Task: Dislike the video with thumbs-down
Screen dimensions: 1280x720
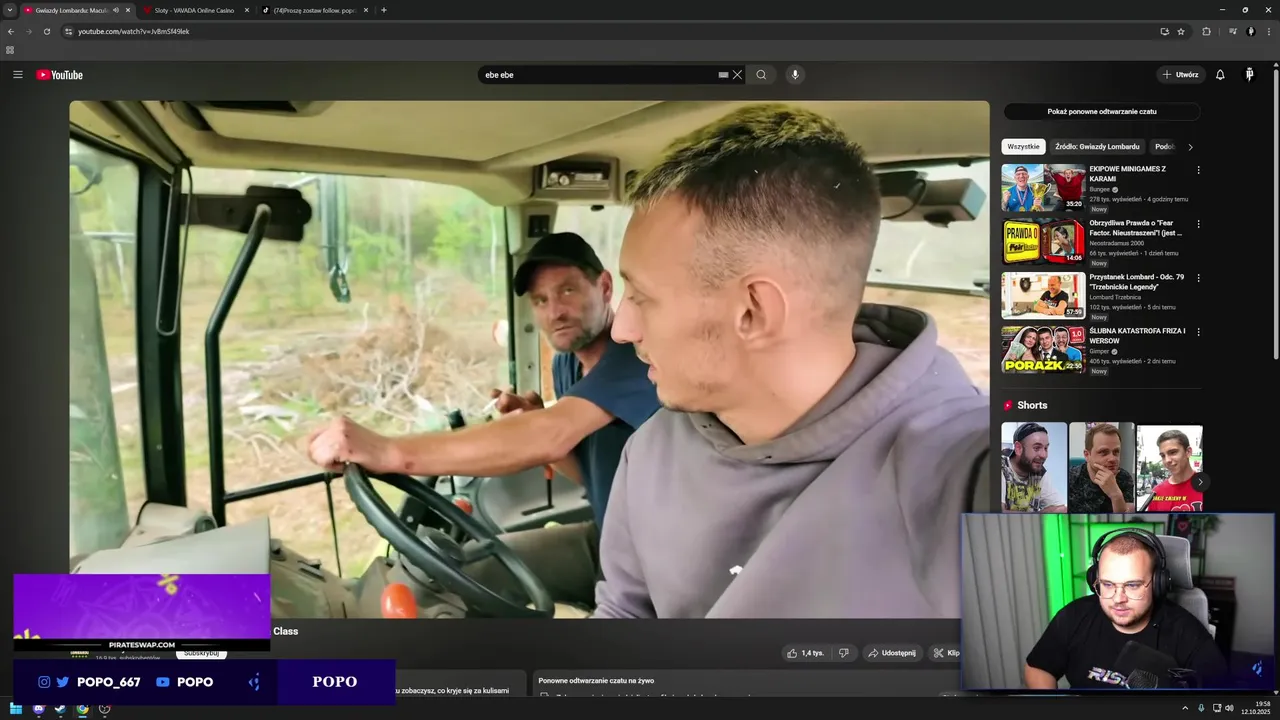Action: point(844,653)
